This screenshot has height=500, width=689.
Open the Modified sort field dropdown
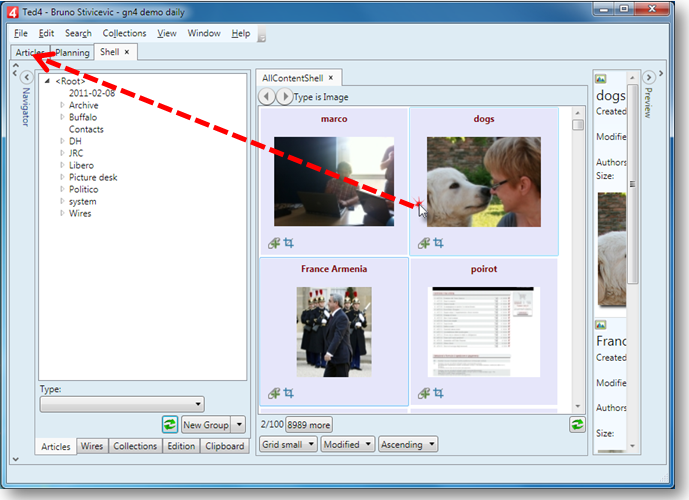click(x=348, y=444)
